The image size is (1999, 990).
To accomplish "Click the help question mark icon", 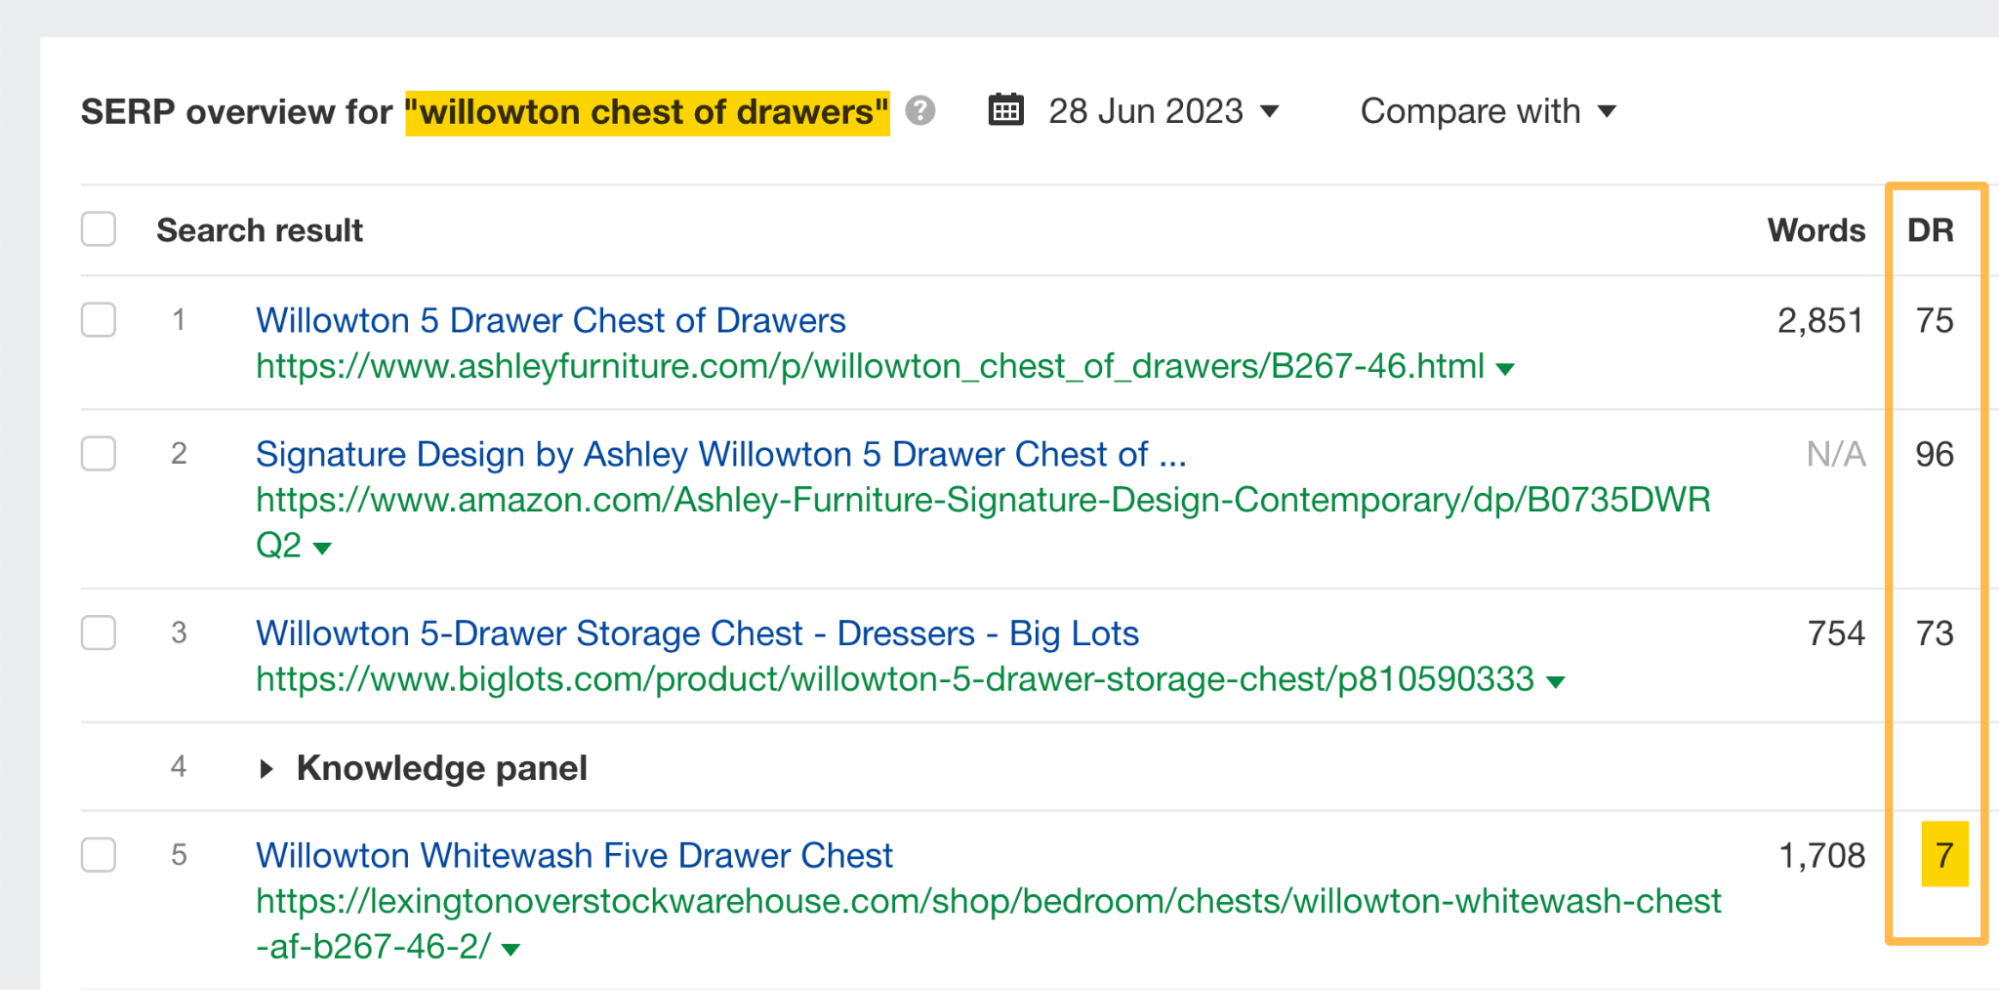I will [919, 112].
